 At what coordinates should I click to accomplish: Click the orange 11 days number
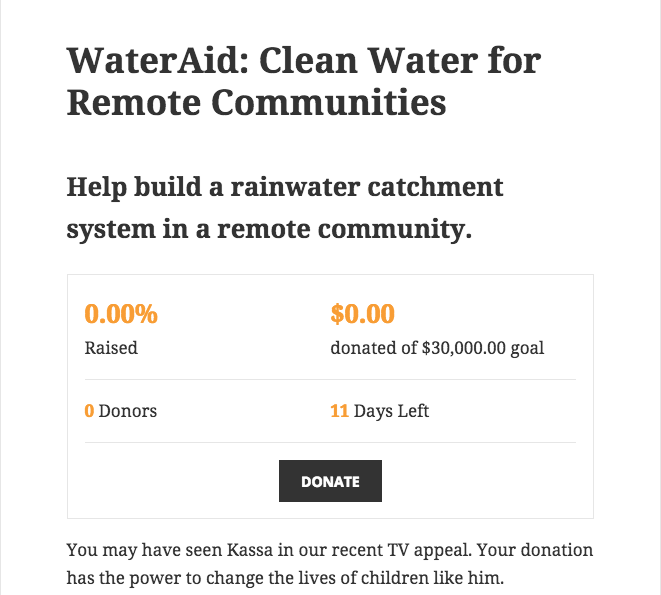tap(339, 411)
